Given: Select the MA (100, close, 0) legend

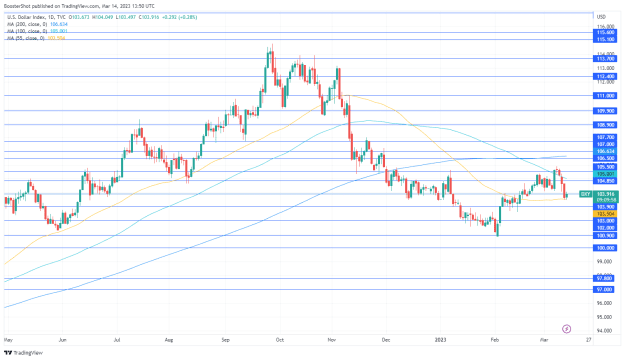Looking at the screenshot, I should click(27, 31).
